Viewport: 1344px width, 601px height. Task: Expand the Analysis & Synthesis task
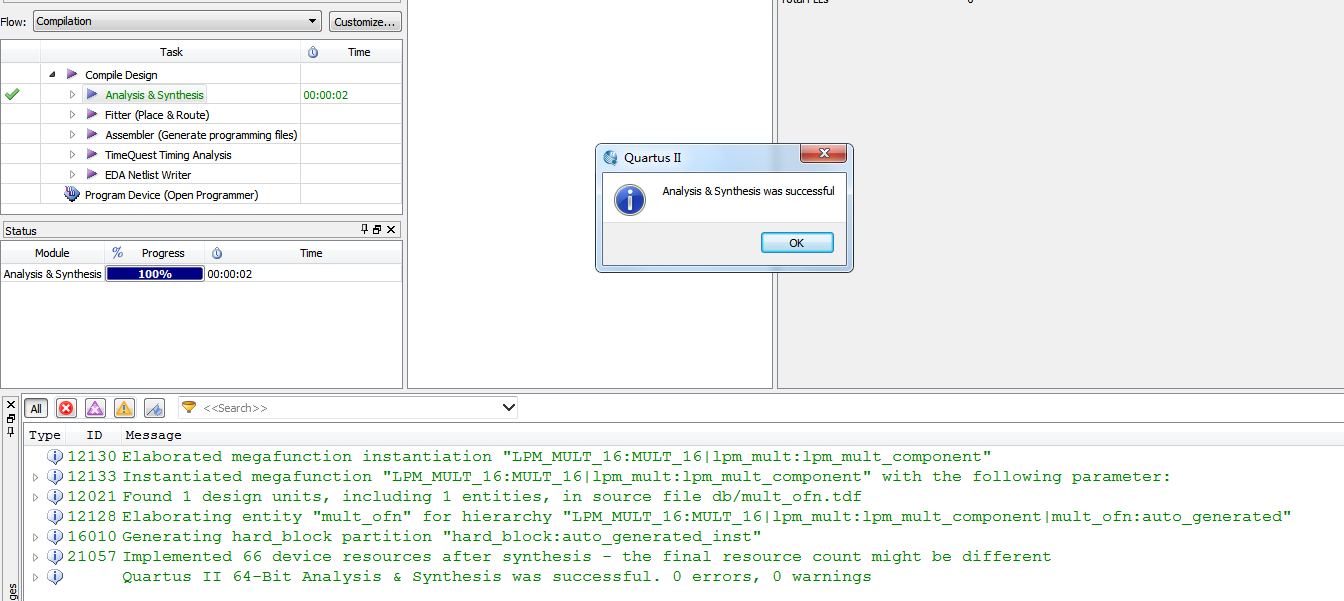72,95
